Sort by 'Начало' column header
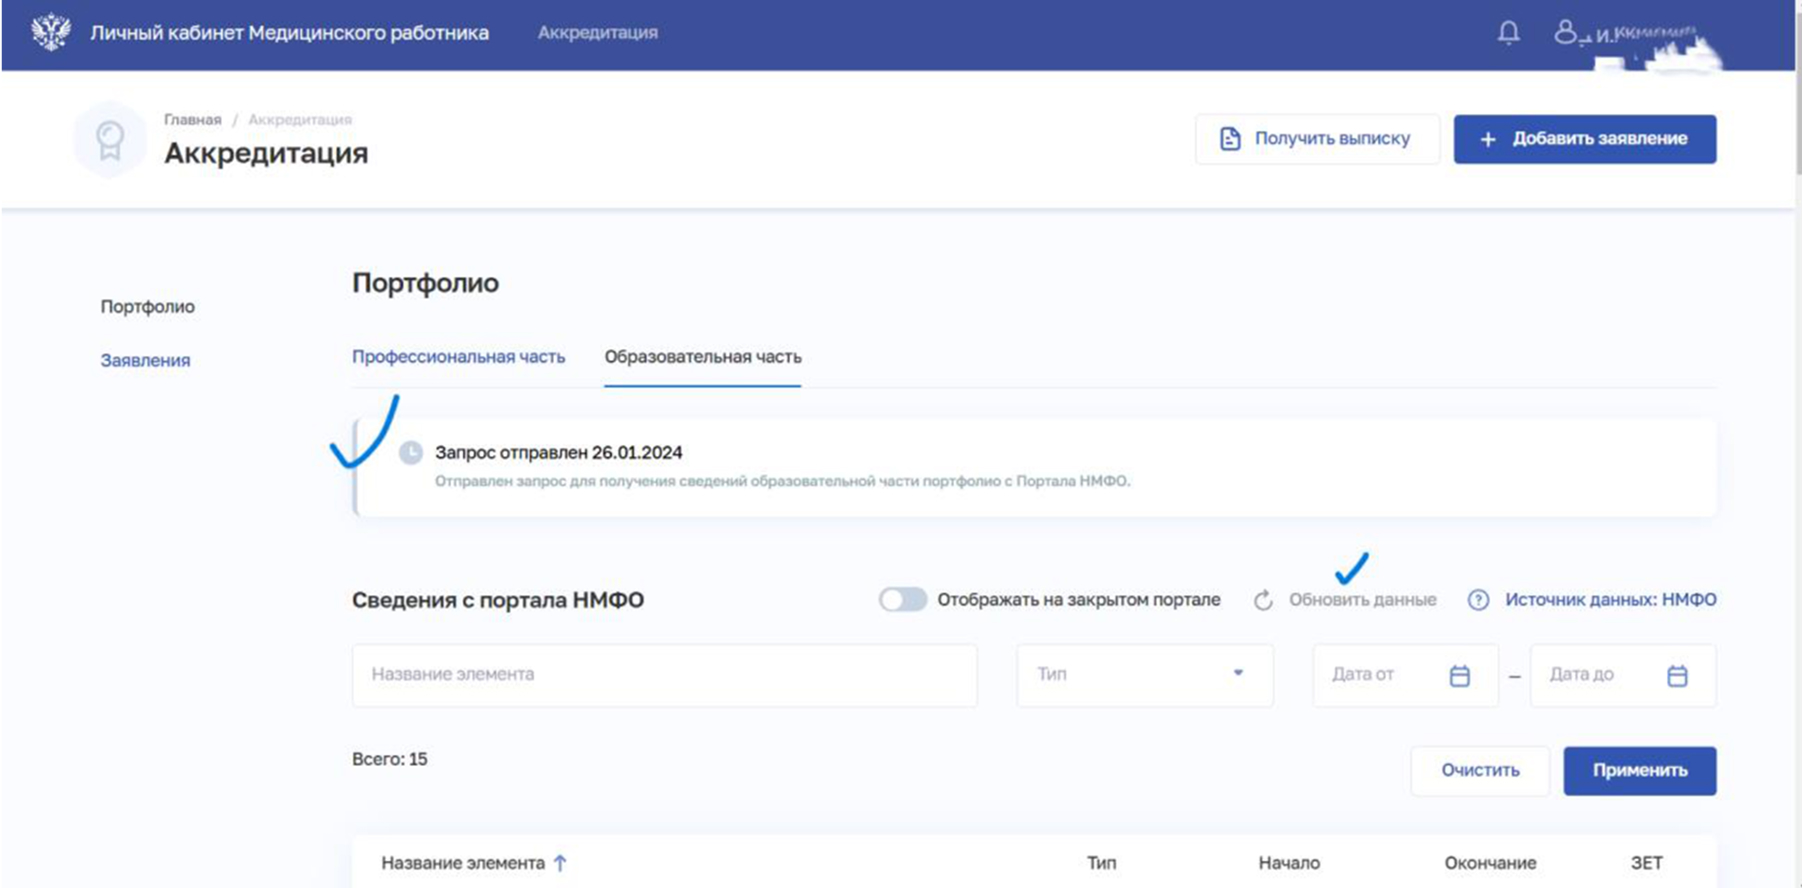This screenshot has width=1802, height=888. (1289, 863)
